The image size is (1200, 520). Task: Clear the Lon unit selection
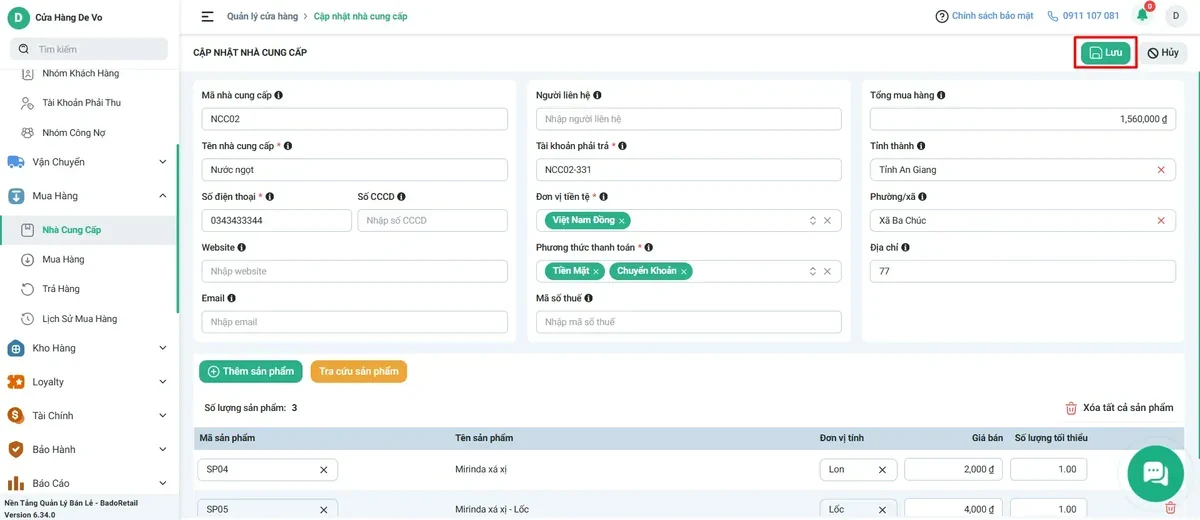click(882, 470)
